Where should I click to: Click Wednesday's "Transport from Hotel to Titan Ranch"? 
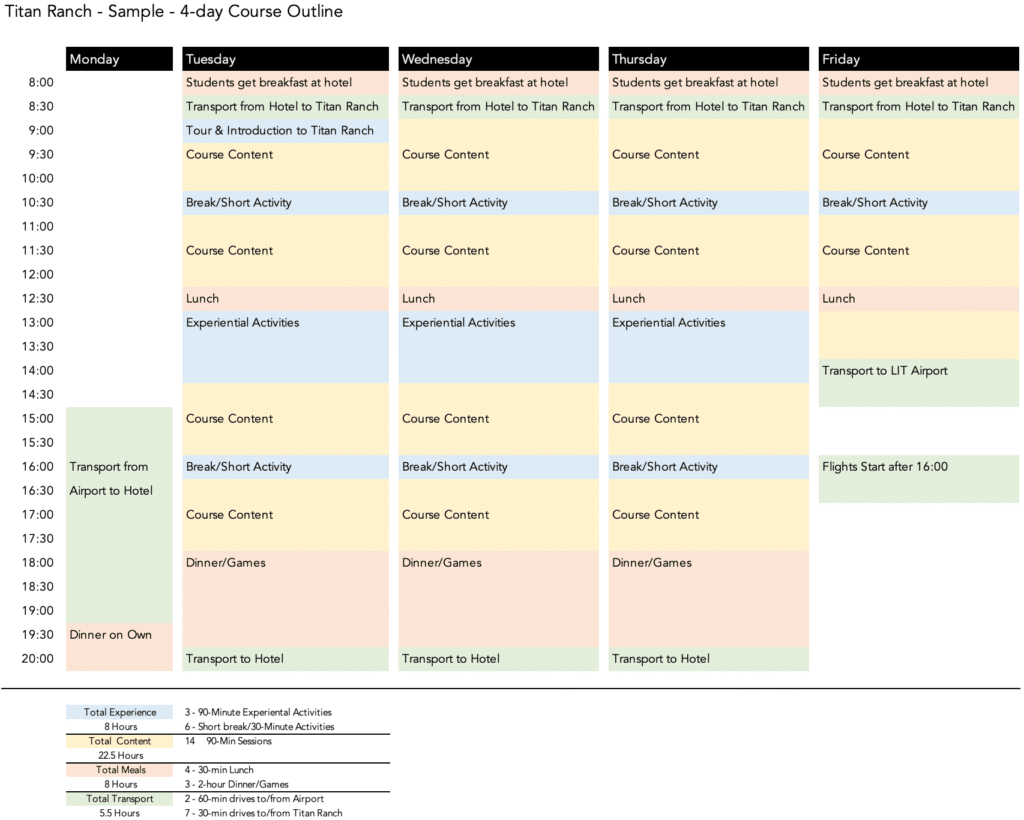point(498,106)
